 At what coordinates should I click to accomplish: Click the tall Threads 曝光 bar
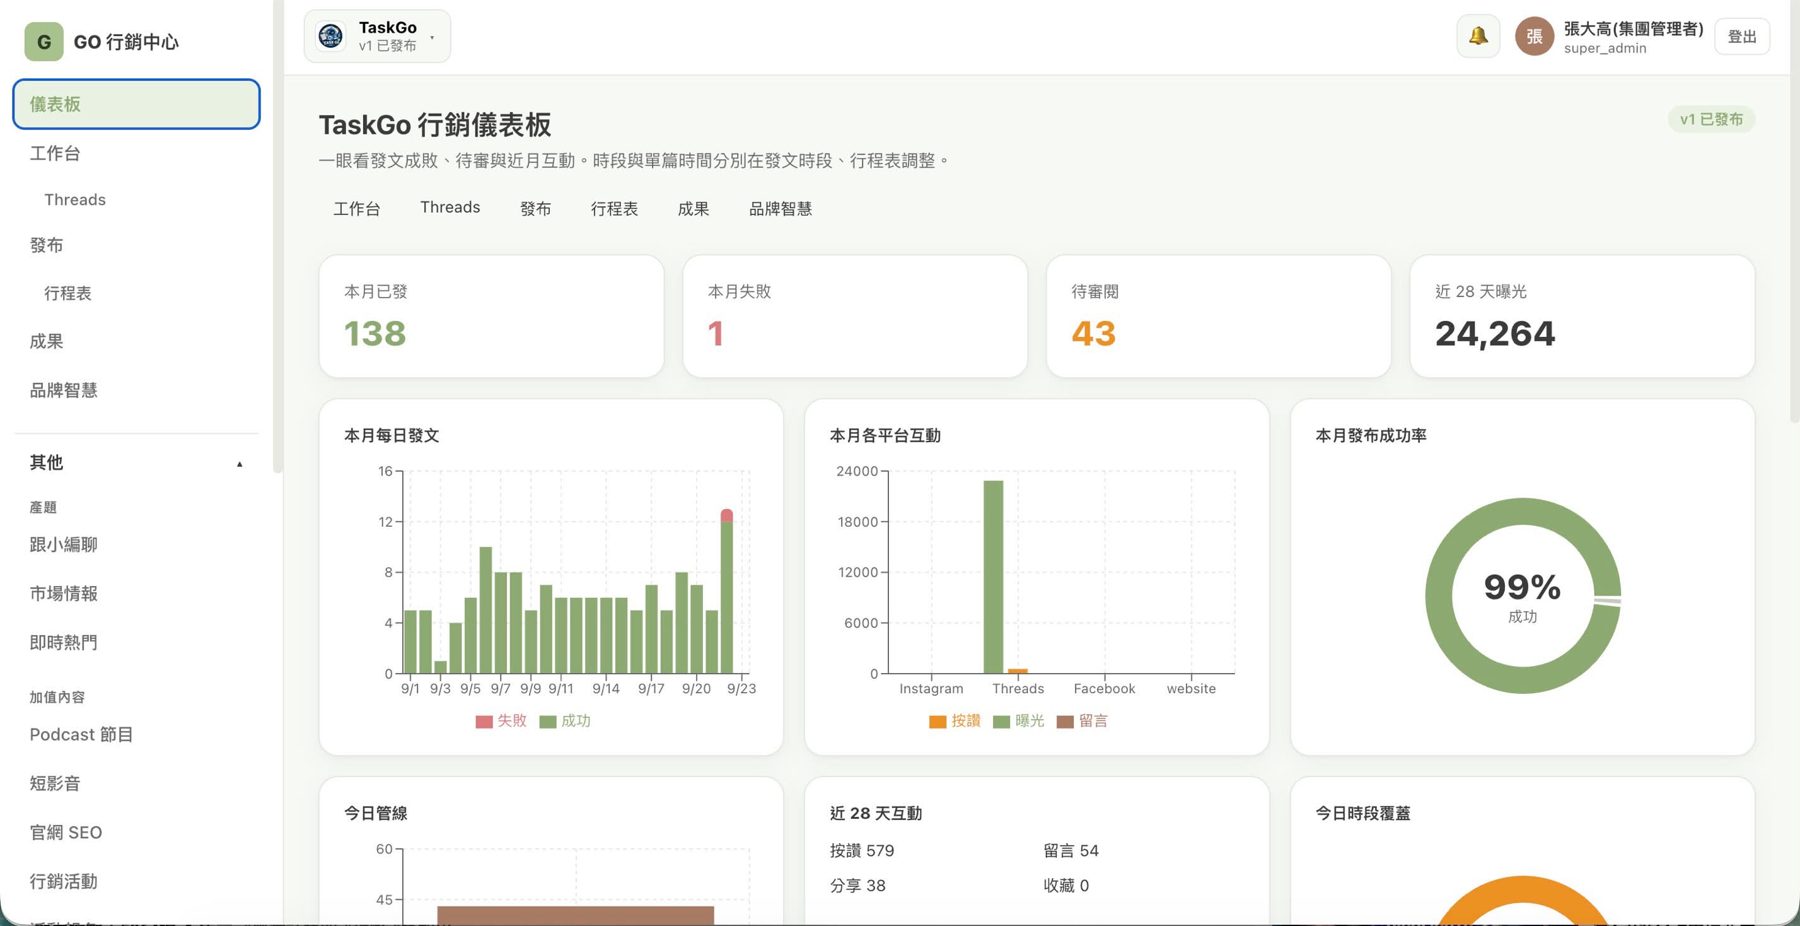993,577
